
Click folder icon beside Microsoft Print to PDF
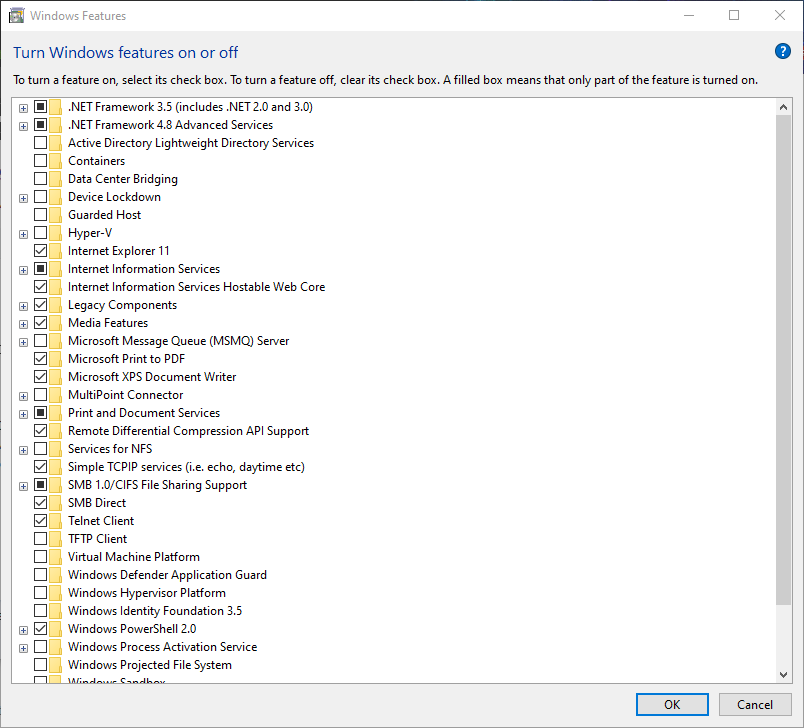pyautogui.click(x=55, y=359)
